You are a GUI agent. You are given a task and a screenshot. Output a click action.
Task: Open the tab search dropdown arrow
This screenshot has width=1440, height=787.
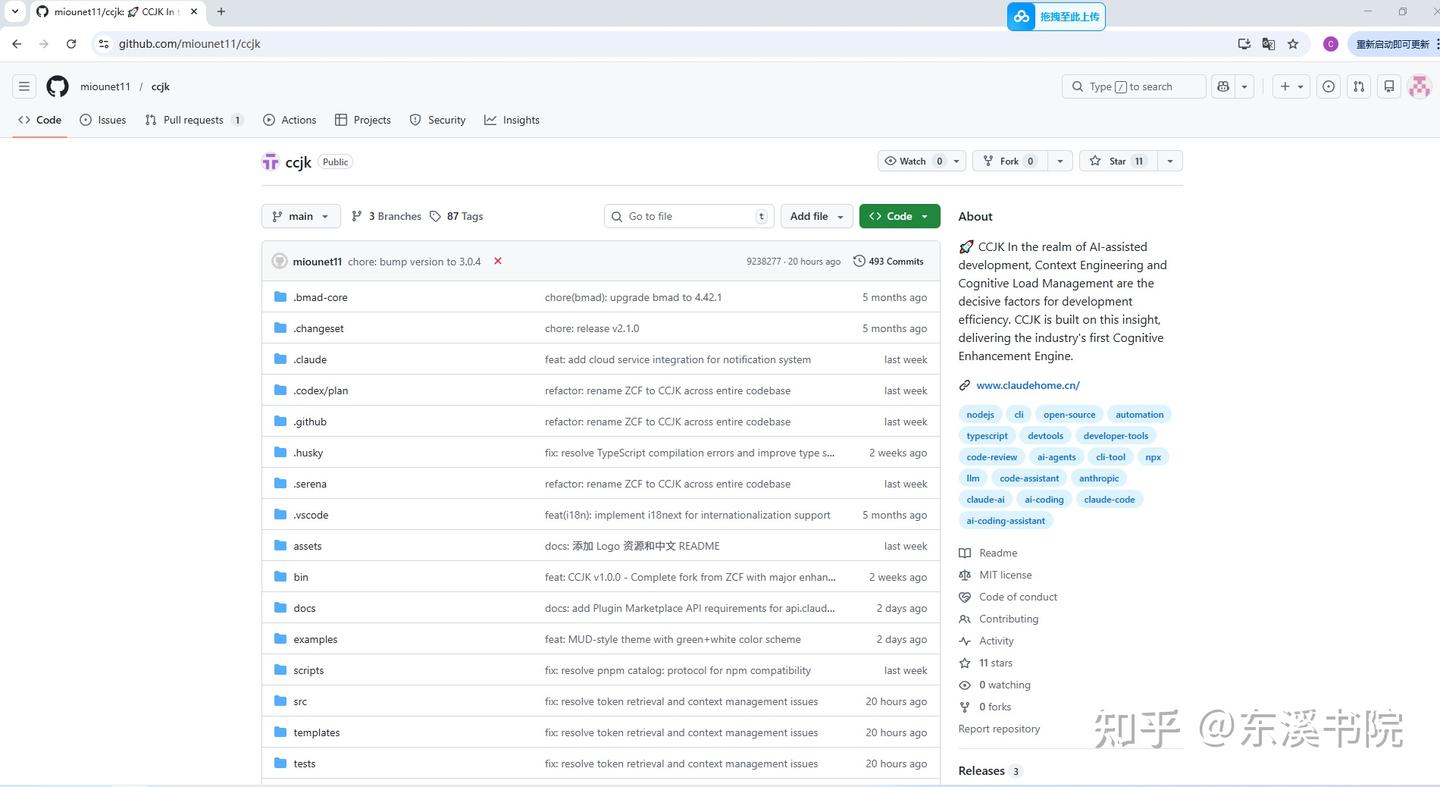15,12
